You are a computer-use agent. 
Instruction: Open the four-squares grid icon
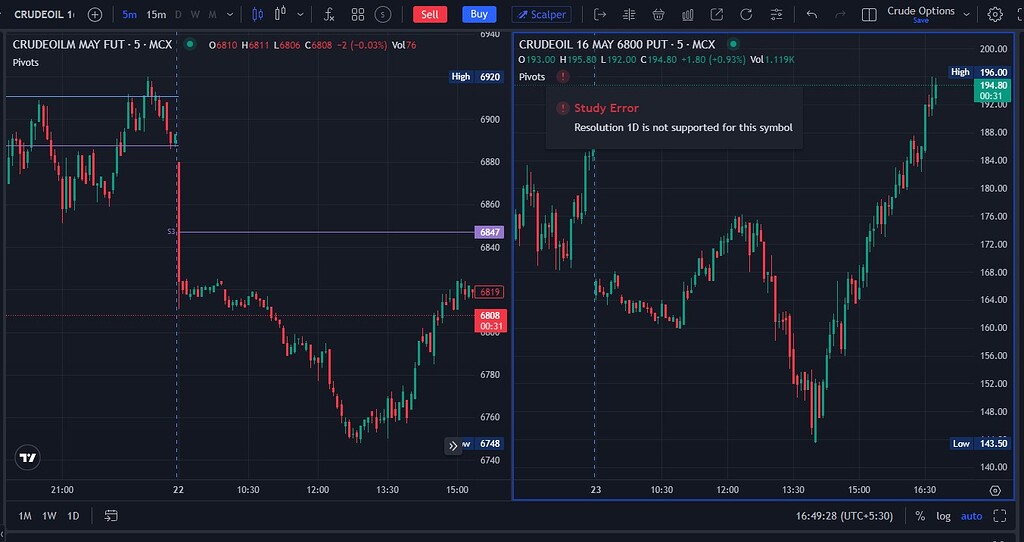click(358, 14)
